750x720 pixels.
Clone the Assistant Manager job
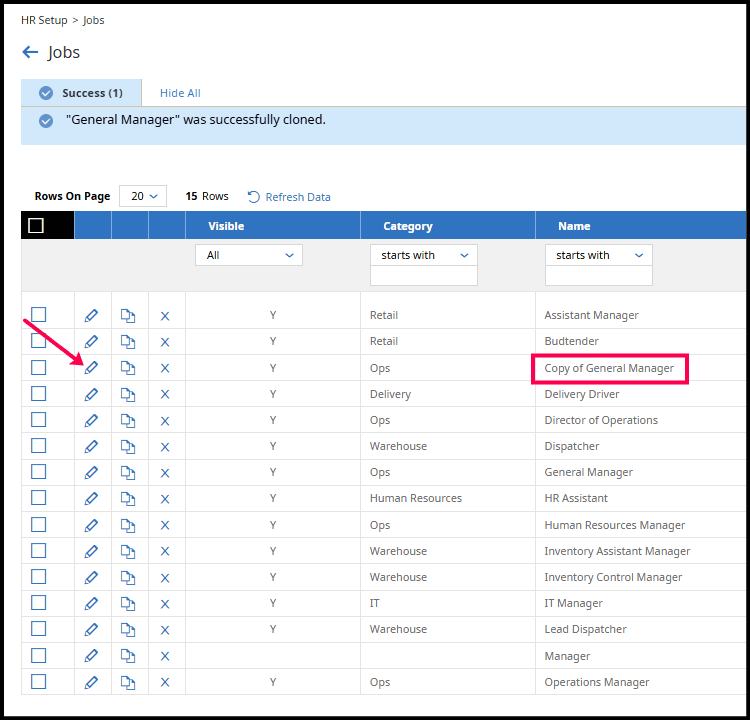(128, 316)
